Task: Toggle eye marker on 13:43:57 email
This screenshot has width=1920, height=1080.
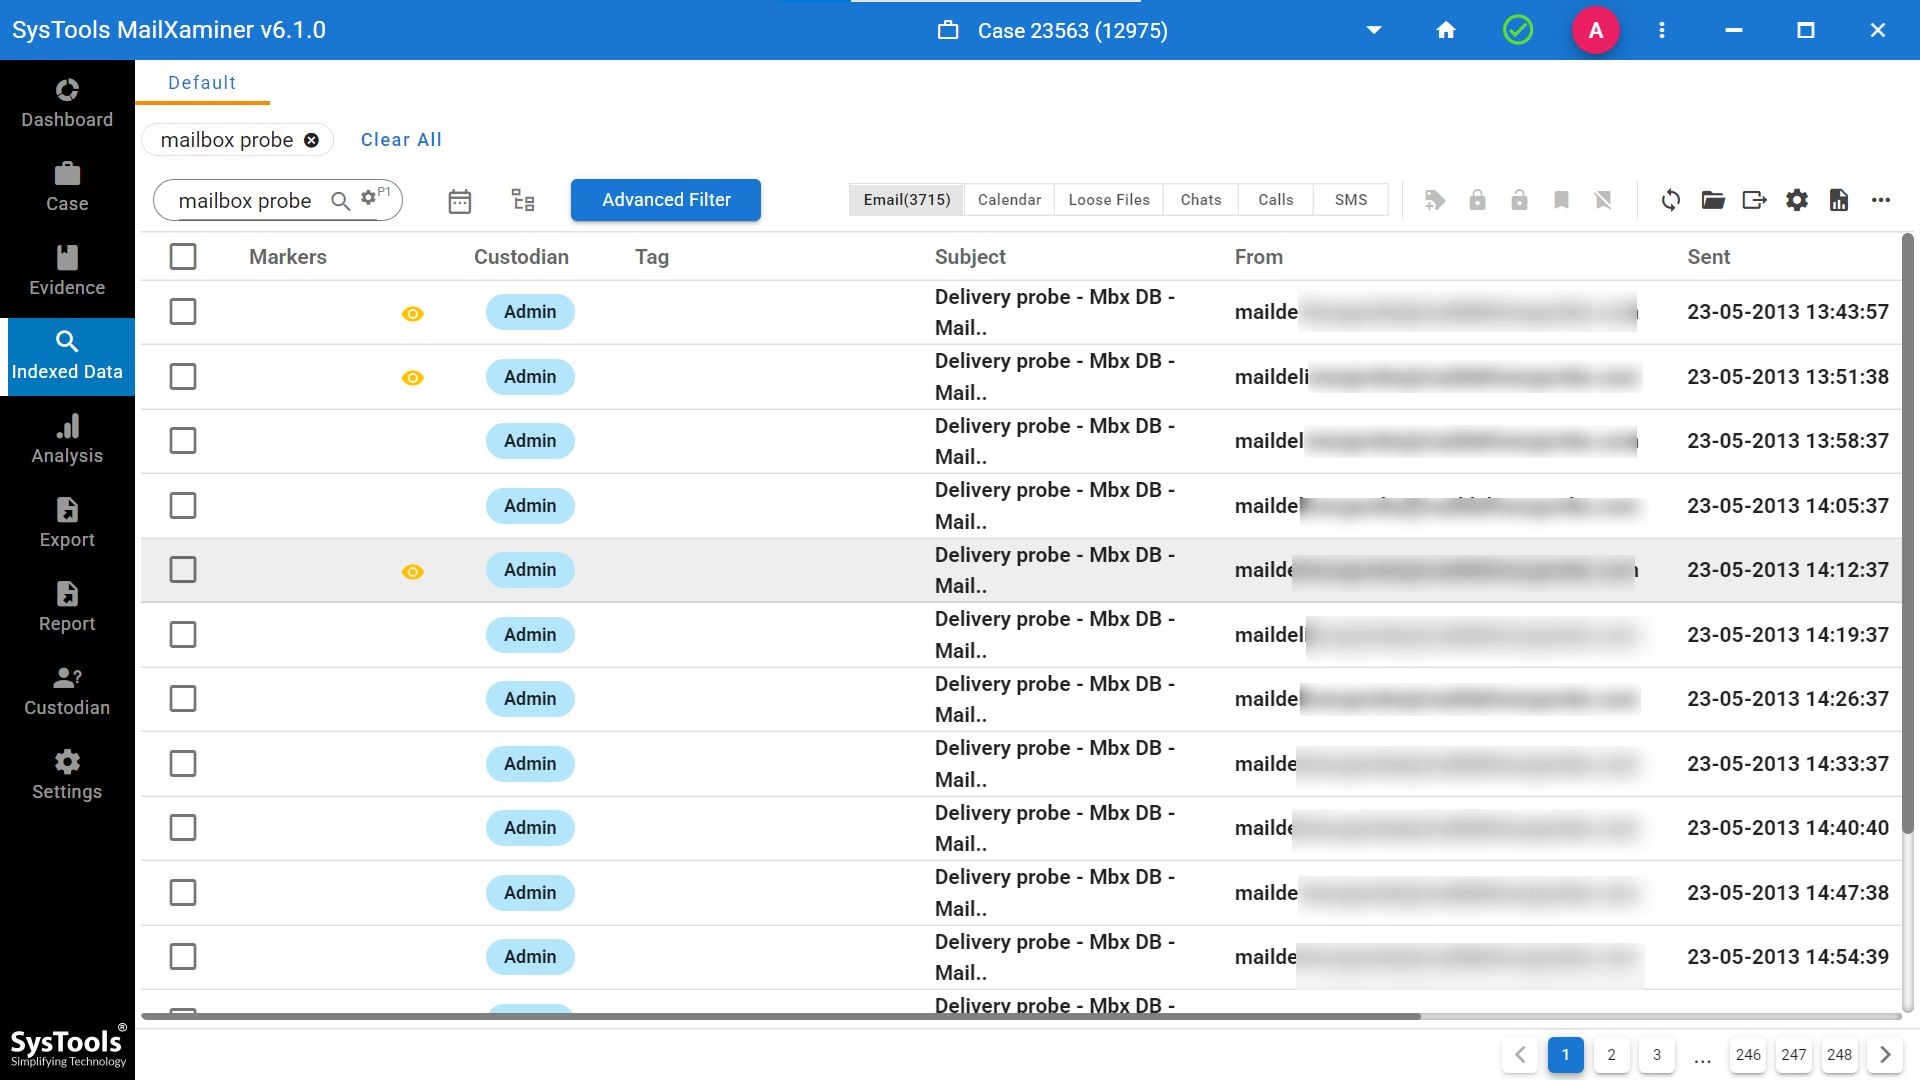Action: pos(412,314)
